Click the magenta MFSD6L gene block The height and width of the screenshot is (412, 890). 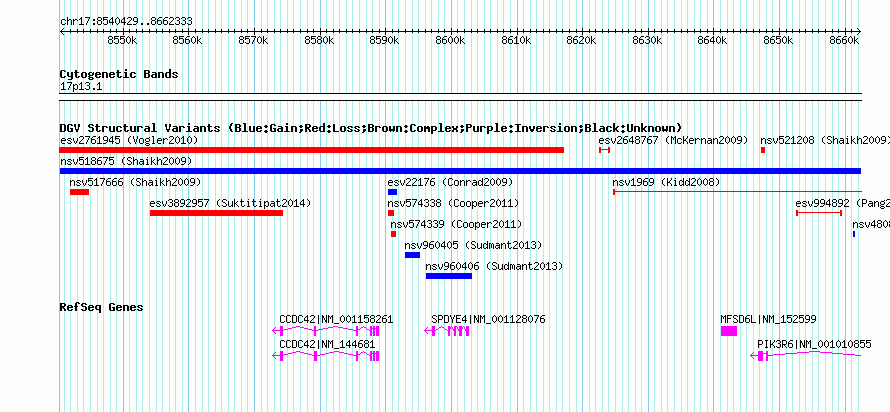coord(729,331)
